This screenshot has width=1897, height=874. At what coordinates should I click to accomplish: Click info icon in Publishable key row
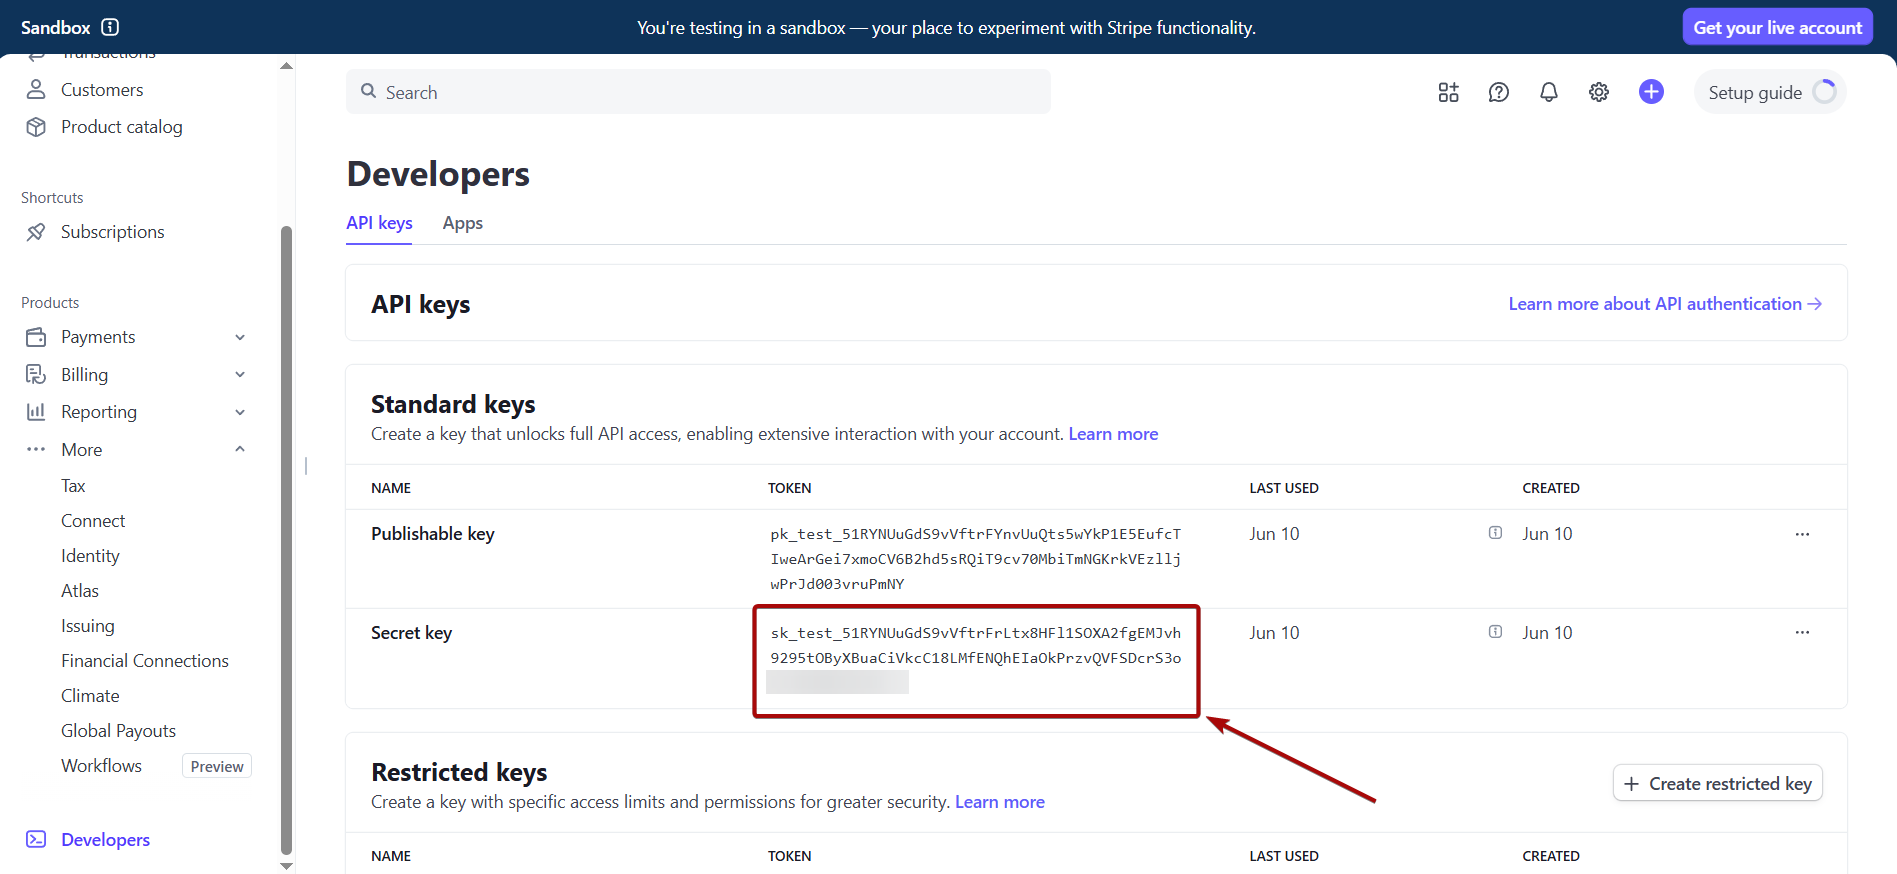click(1495, 533)
